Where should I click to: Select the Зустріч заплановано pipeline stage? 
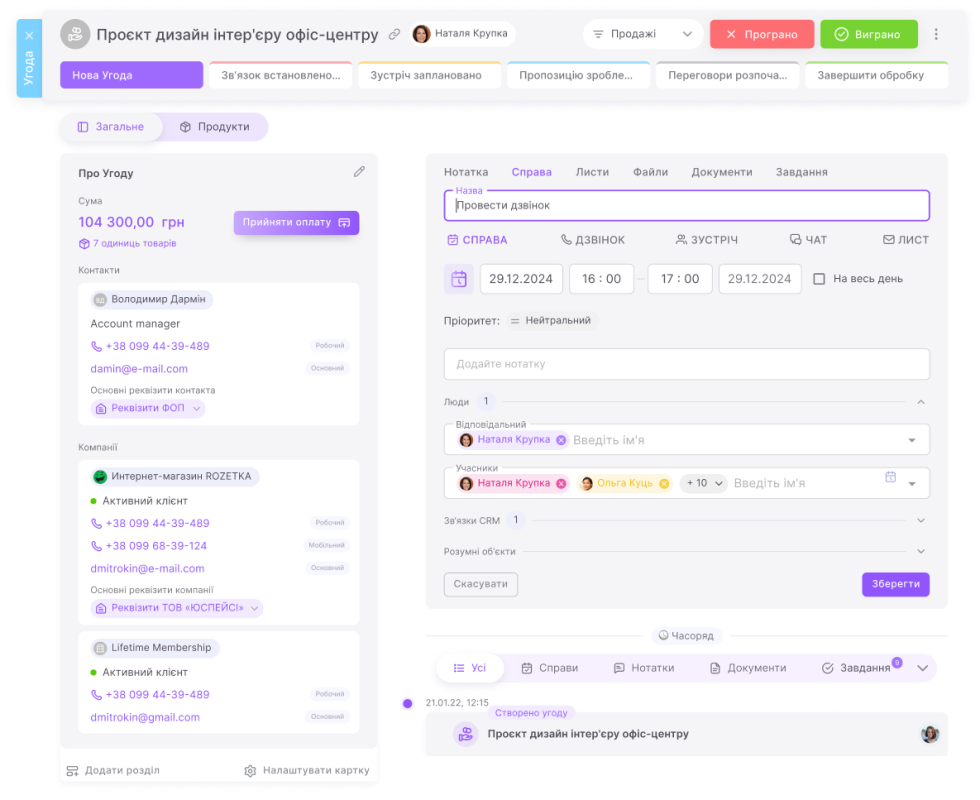click(427, 75)
